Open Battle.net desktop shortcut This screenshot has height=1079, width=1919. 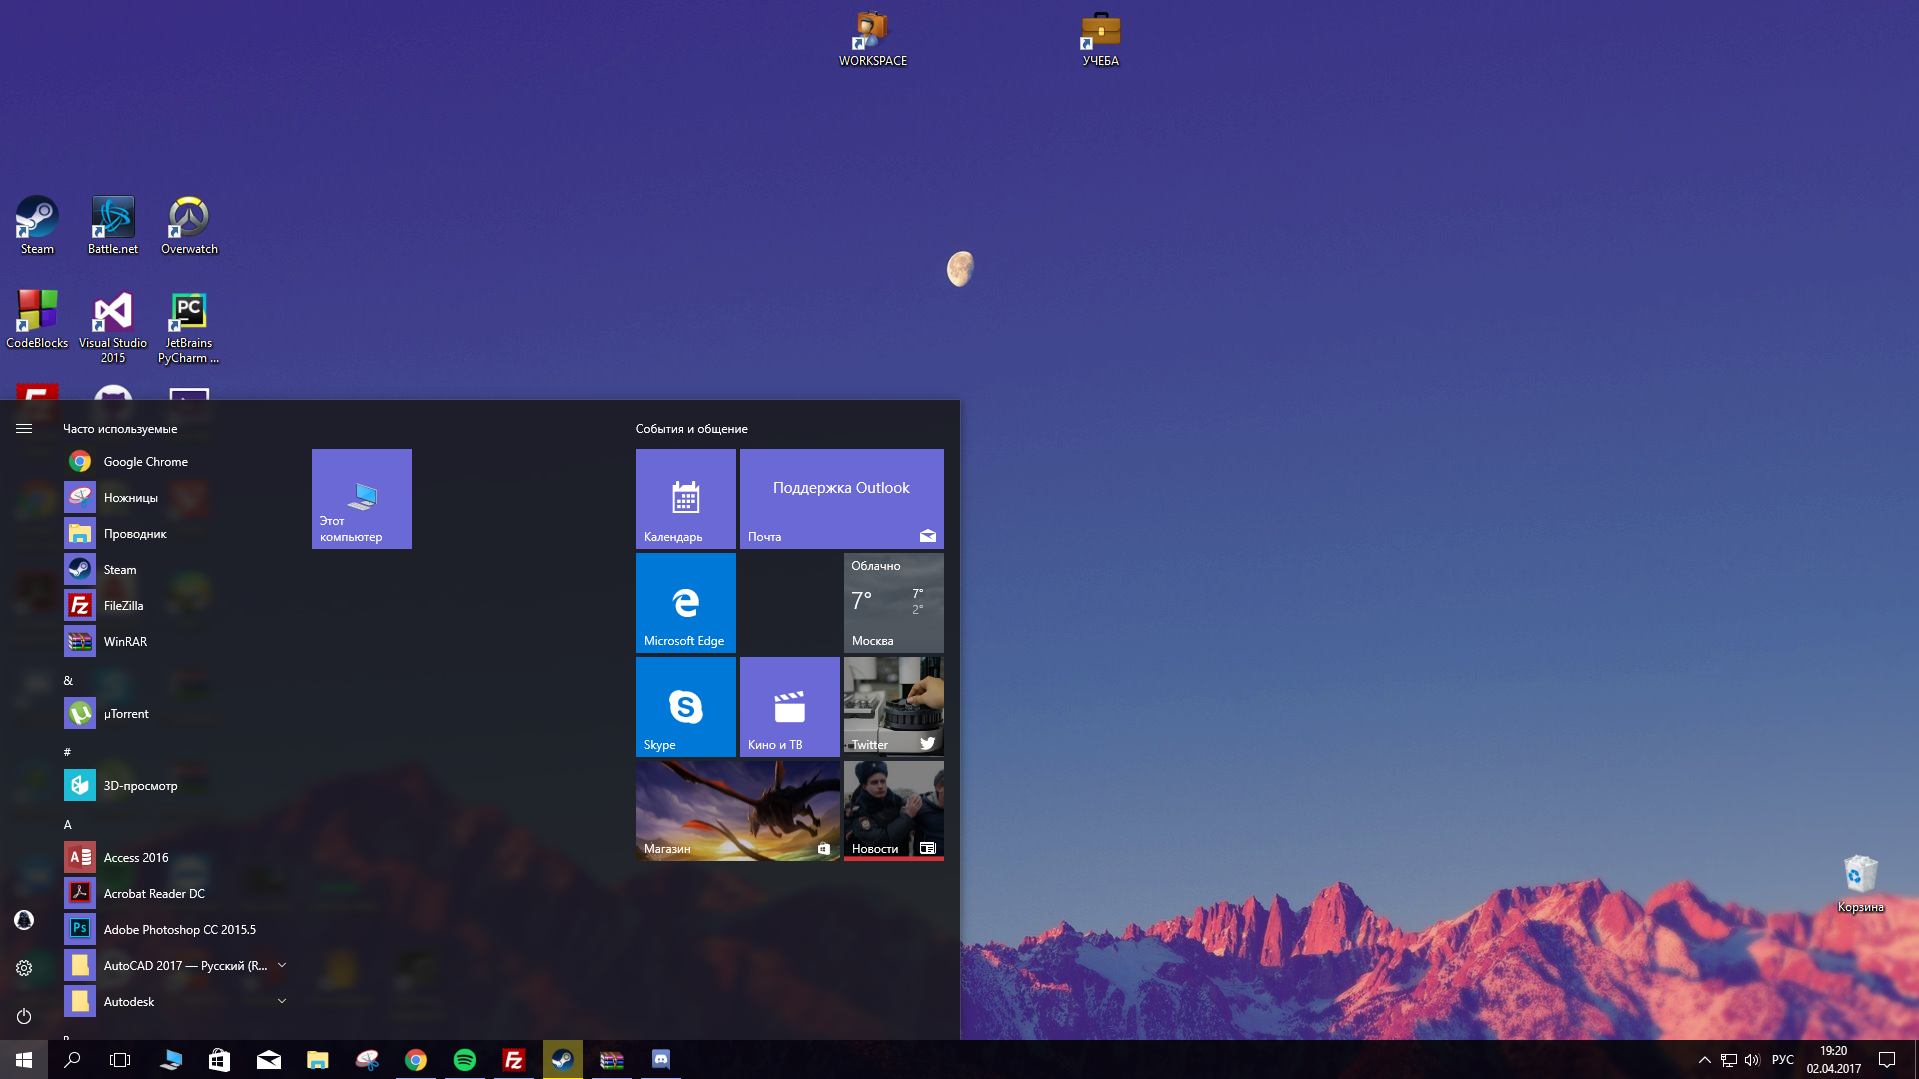pyautogui.click(x=113, y=225)
